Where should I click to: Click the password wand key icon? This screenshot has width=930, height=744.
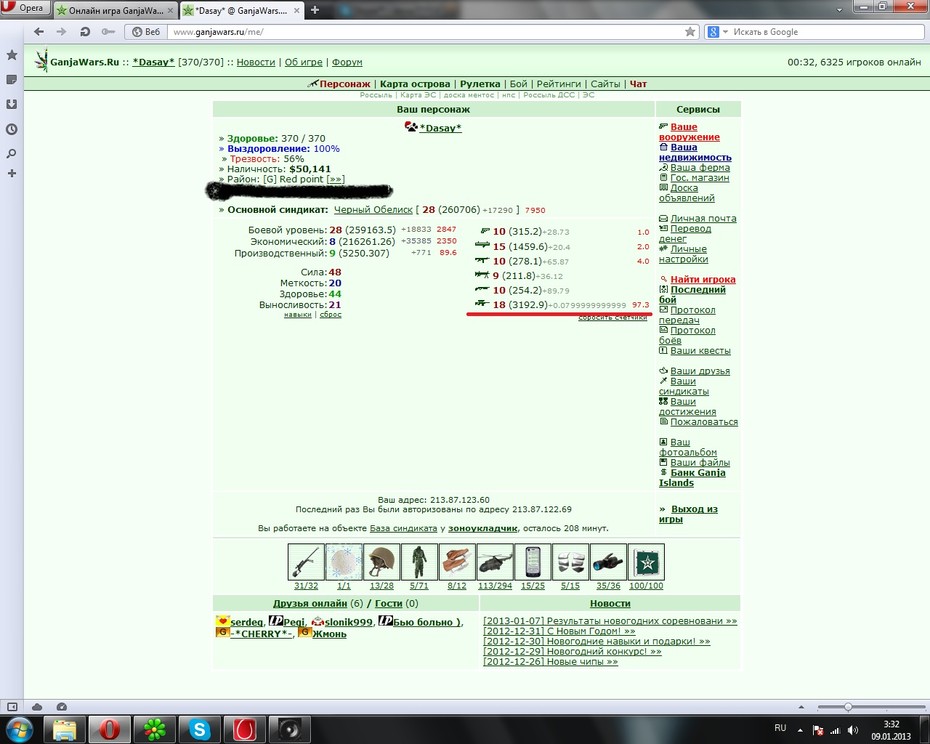[108, 32]
